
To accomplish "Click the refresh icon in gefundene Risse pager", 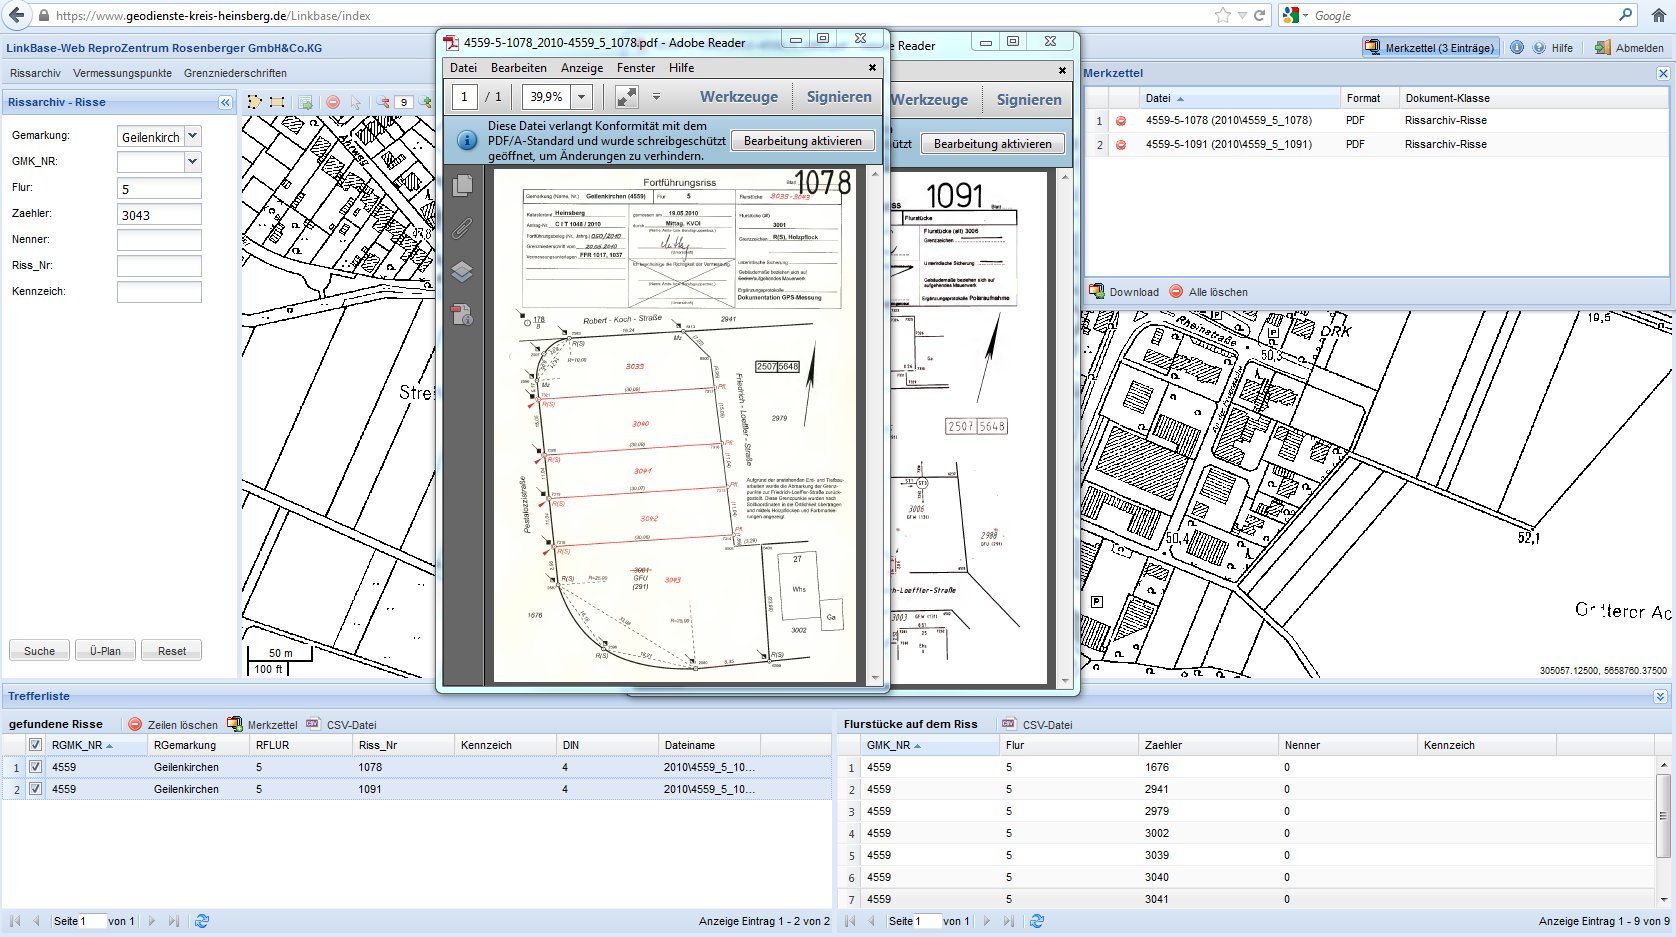I will (x=202, y=921).
